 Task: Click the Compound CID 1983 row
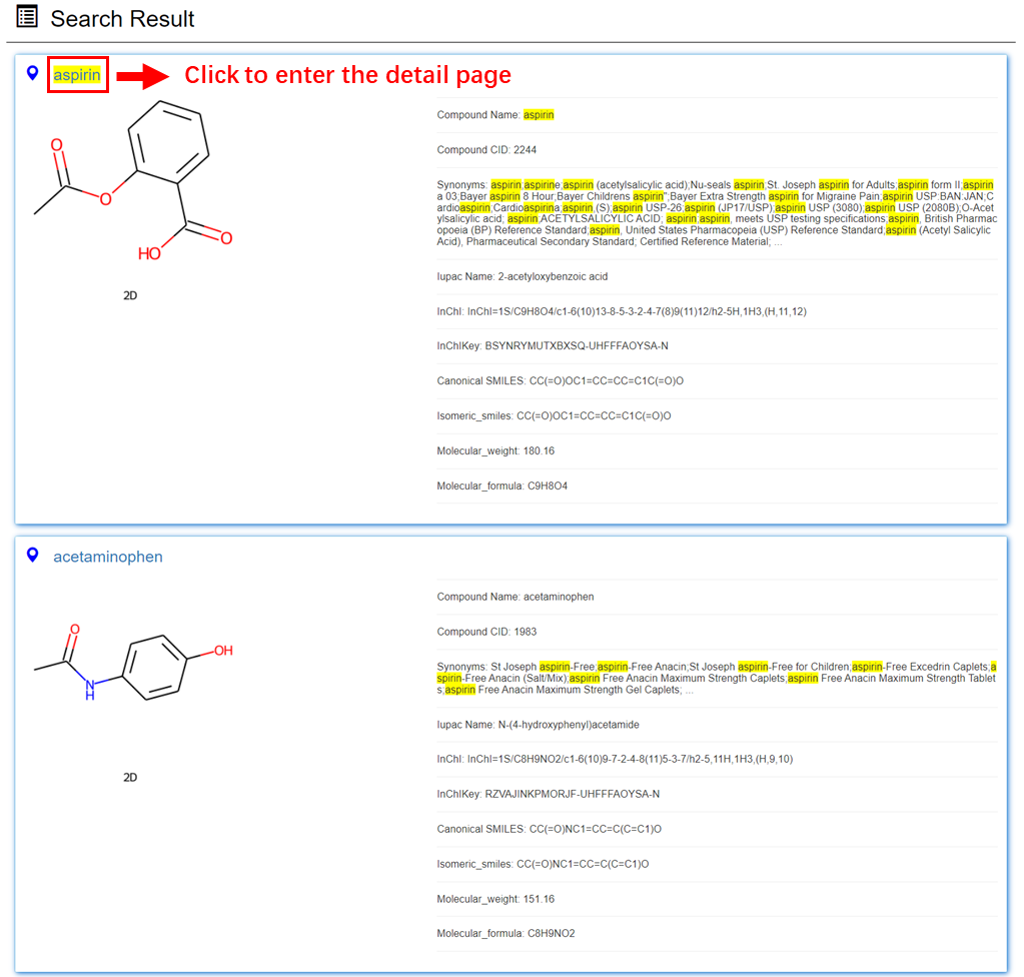[487, 632]
